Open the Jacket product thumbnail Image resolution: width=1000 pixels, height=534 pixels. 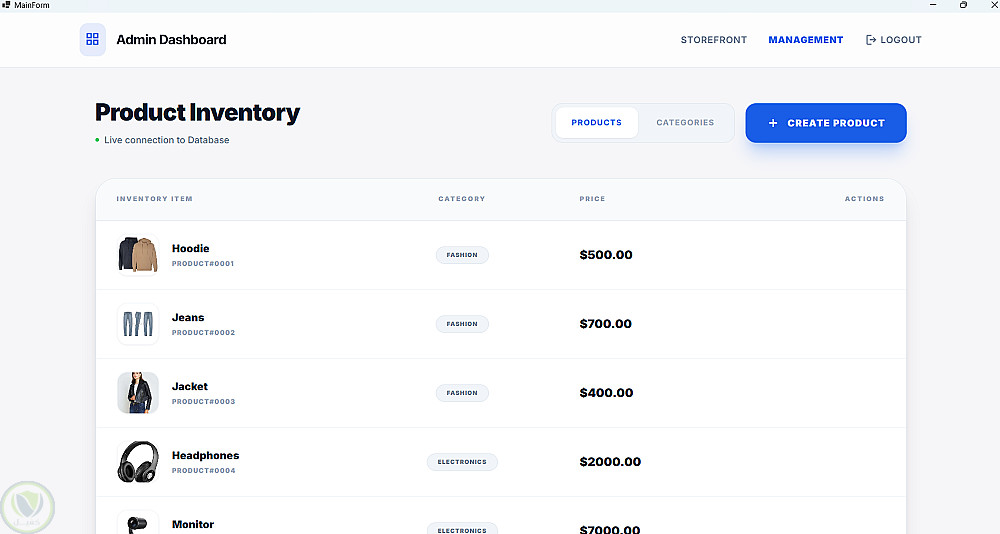(x=138, y=393)
